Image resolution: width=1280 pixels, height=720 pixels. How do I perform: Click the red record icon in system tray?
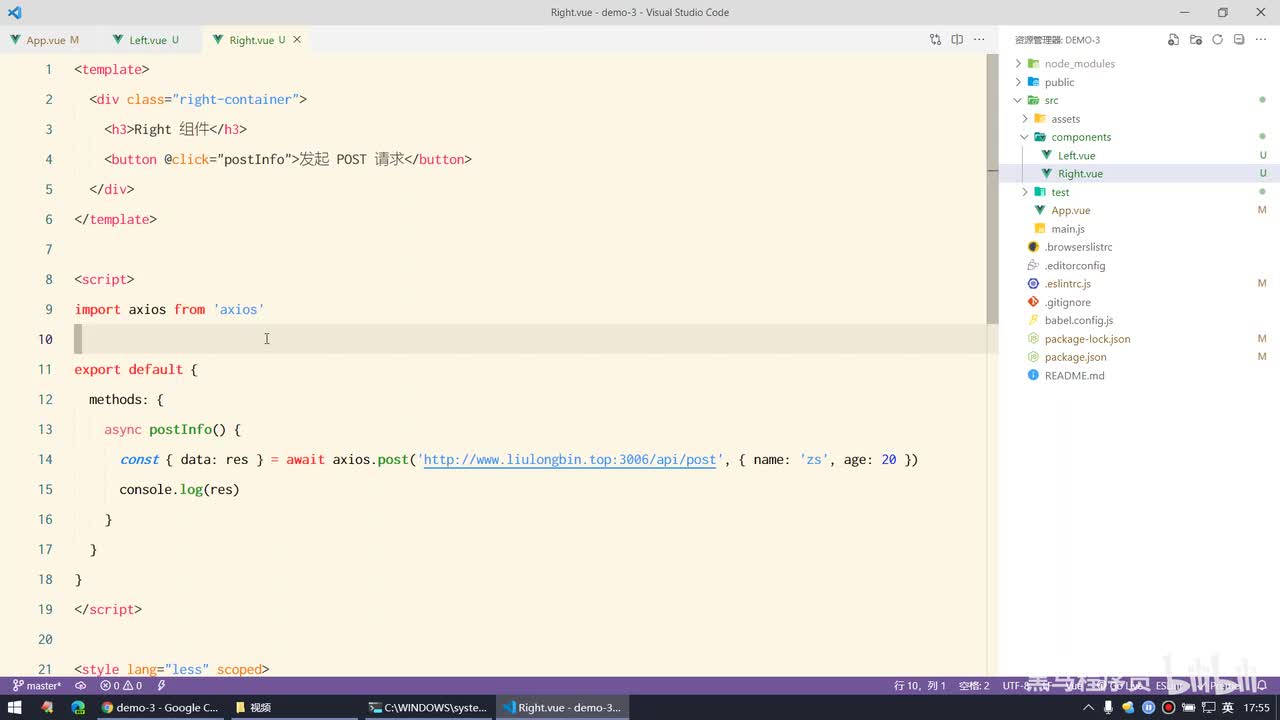[1168, 707]
